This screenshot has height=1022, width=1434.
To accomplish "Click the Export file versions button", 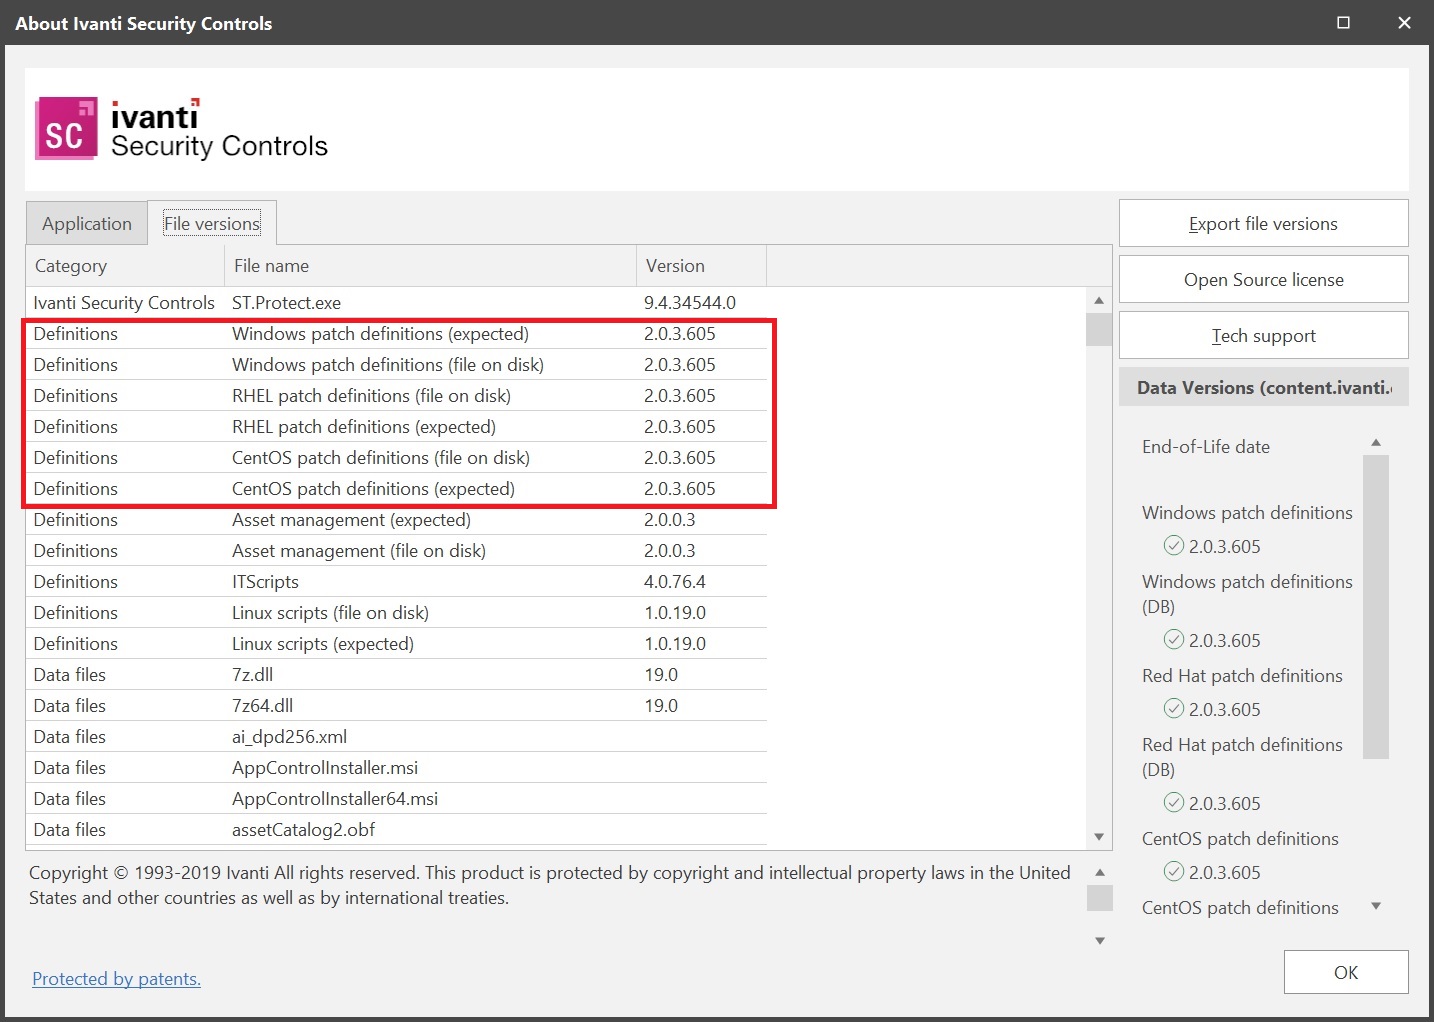I will 1263,223.
